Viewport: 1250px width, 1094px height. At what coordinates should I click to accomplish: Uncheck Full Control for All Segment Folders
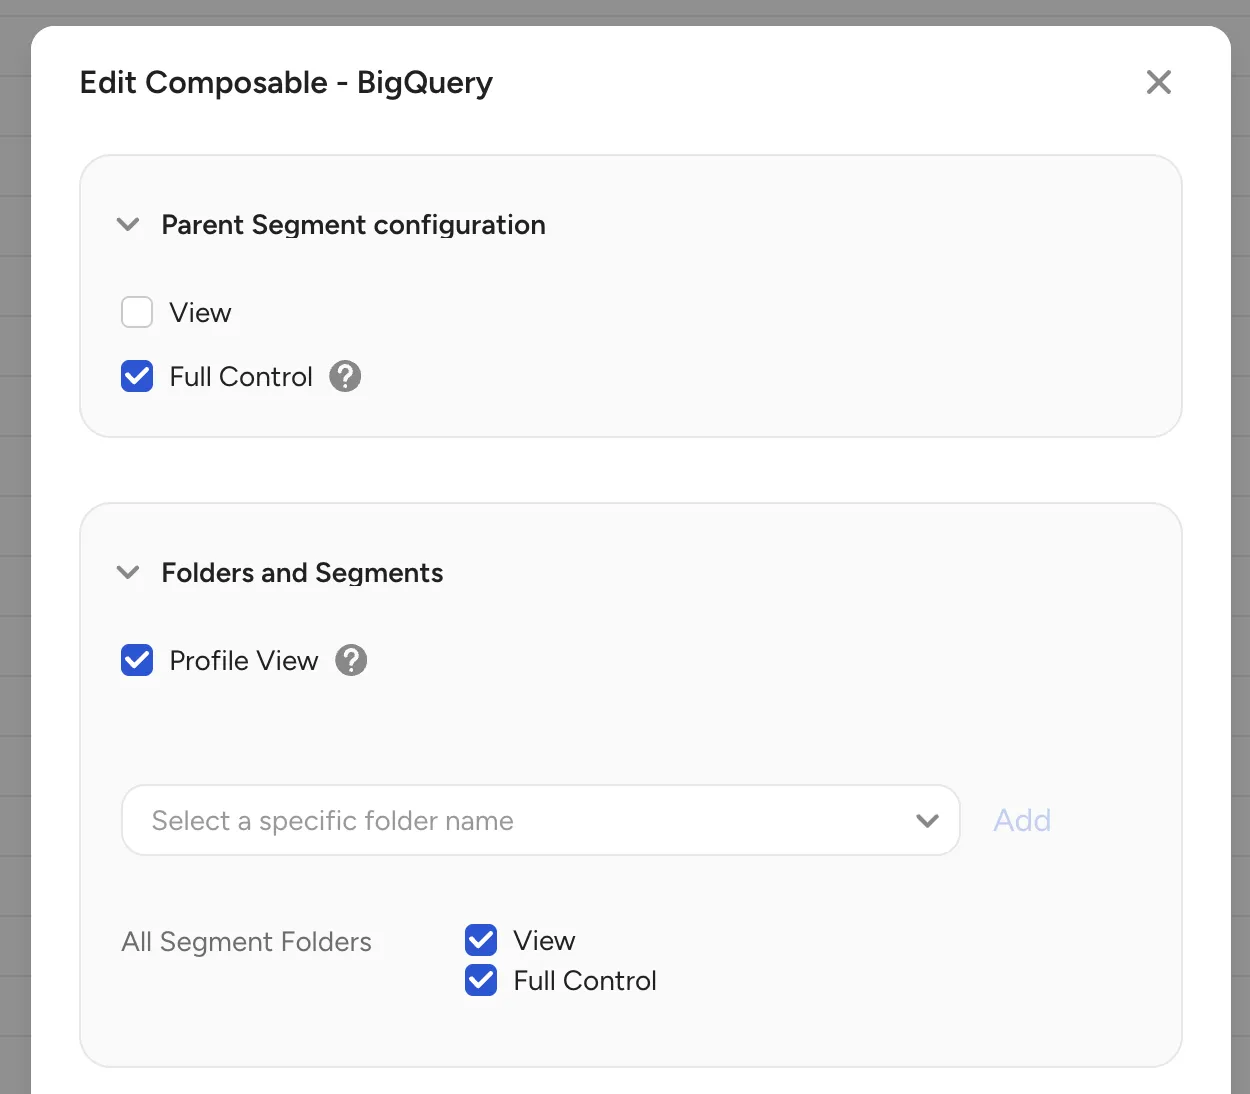click(481, 980)
